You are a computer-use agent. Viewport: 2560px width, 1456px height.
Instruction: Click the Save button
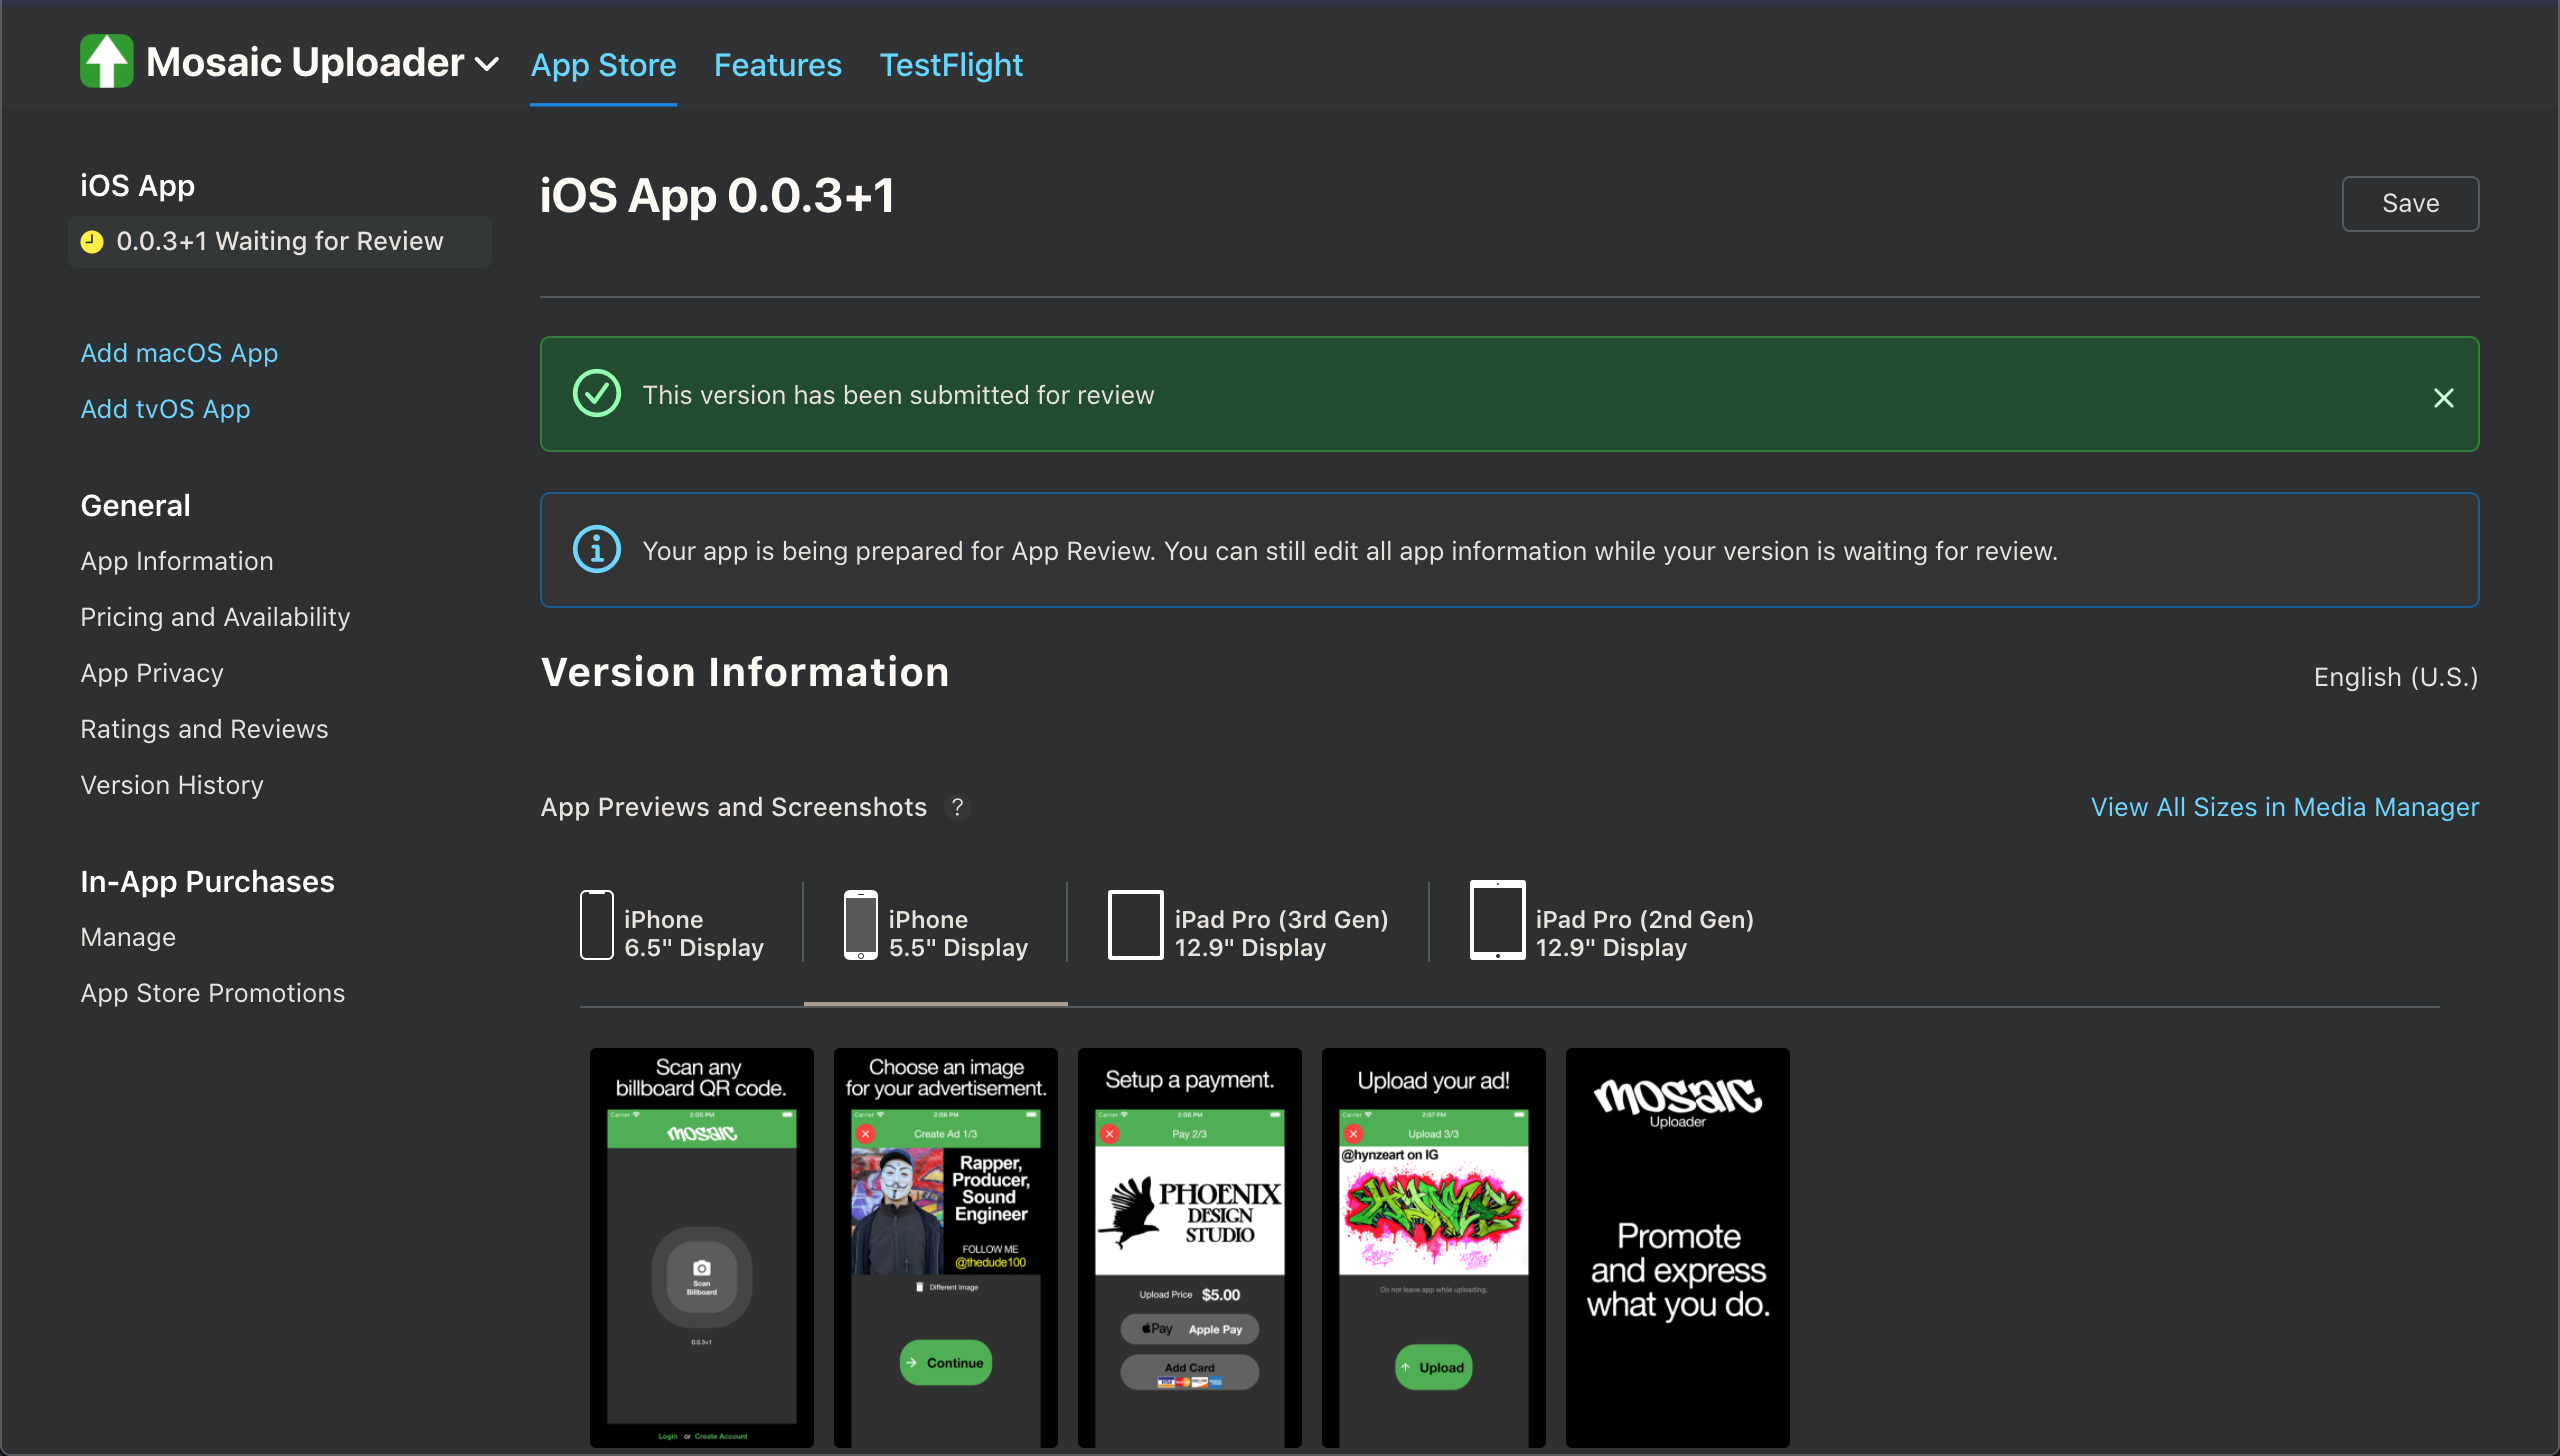point(2409,203)
